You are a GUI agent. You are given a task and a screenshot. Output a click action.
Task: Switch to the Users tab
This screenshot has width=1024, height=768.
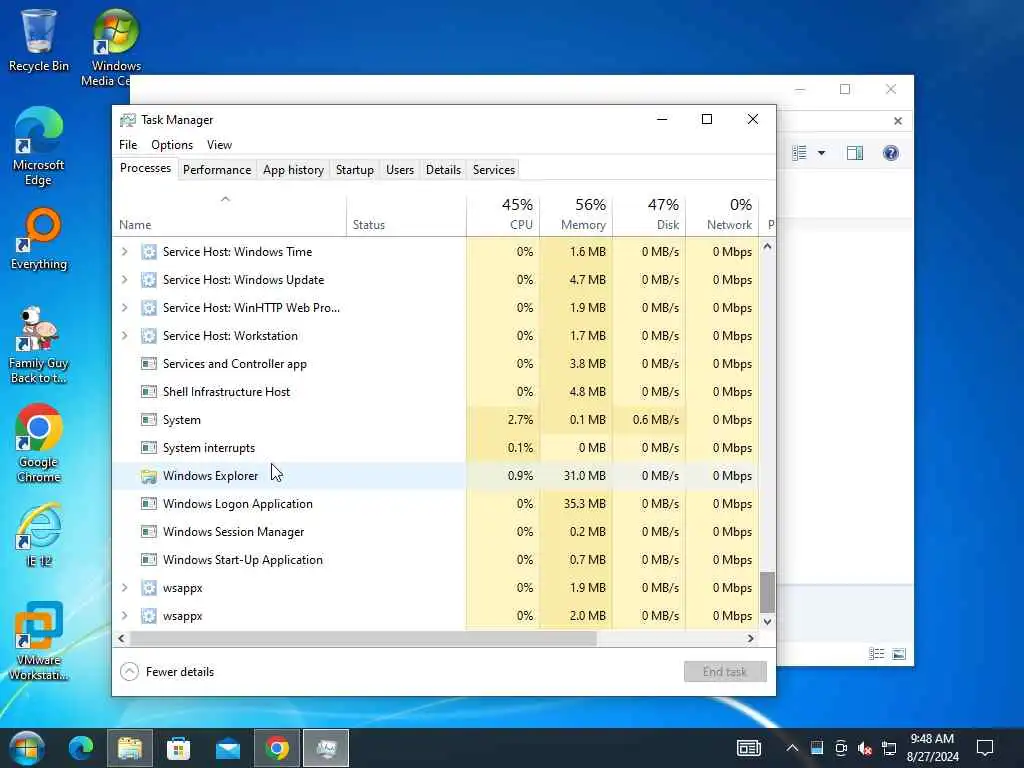(x=400, y=170)
